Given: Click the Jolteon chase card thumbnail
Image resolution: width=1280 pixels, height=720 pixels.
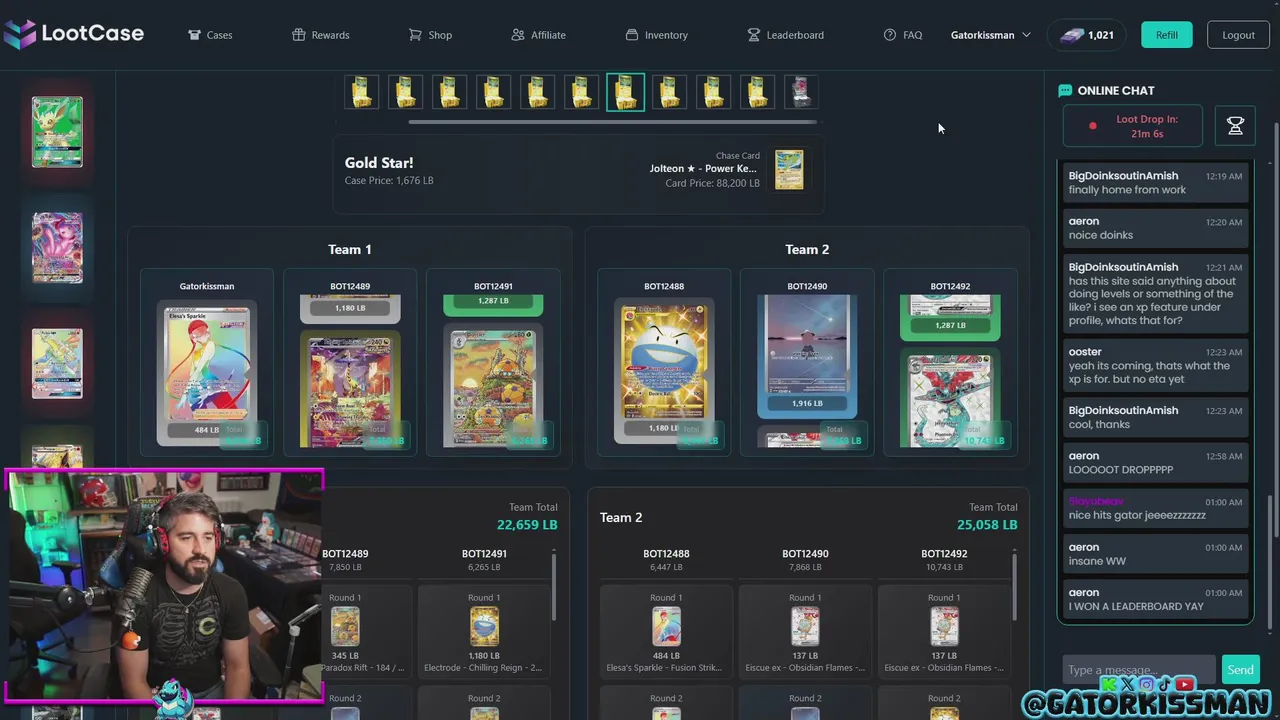Looking at the screenshot, I should pos(789,170).
